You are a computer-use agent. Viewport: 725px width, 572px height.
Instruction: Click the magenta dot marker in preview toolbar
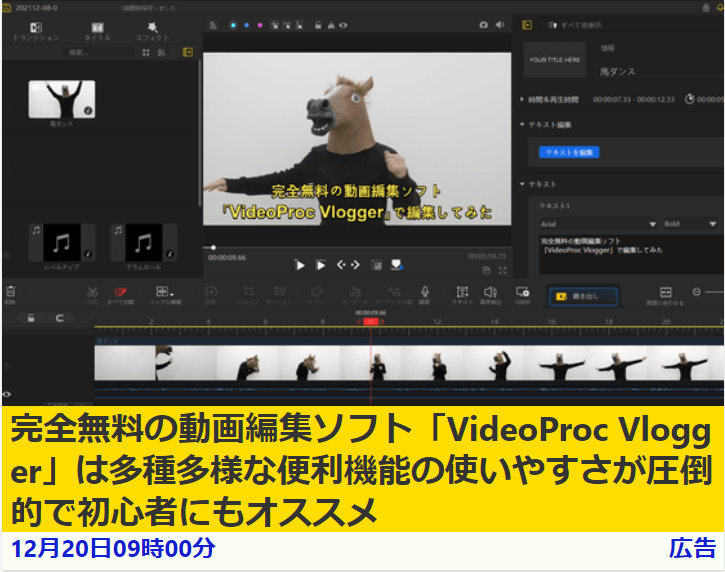click(260, 25)
